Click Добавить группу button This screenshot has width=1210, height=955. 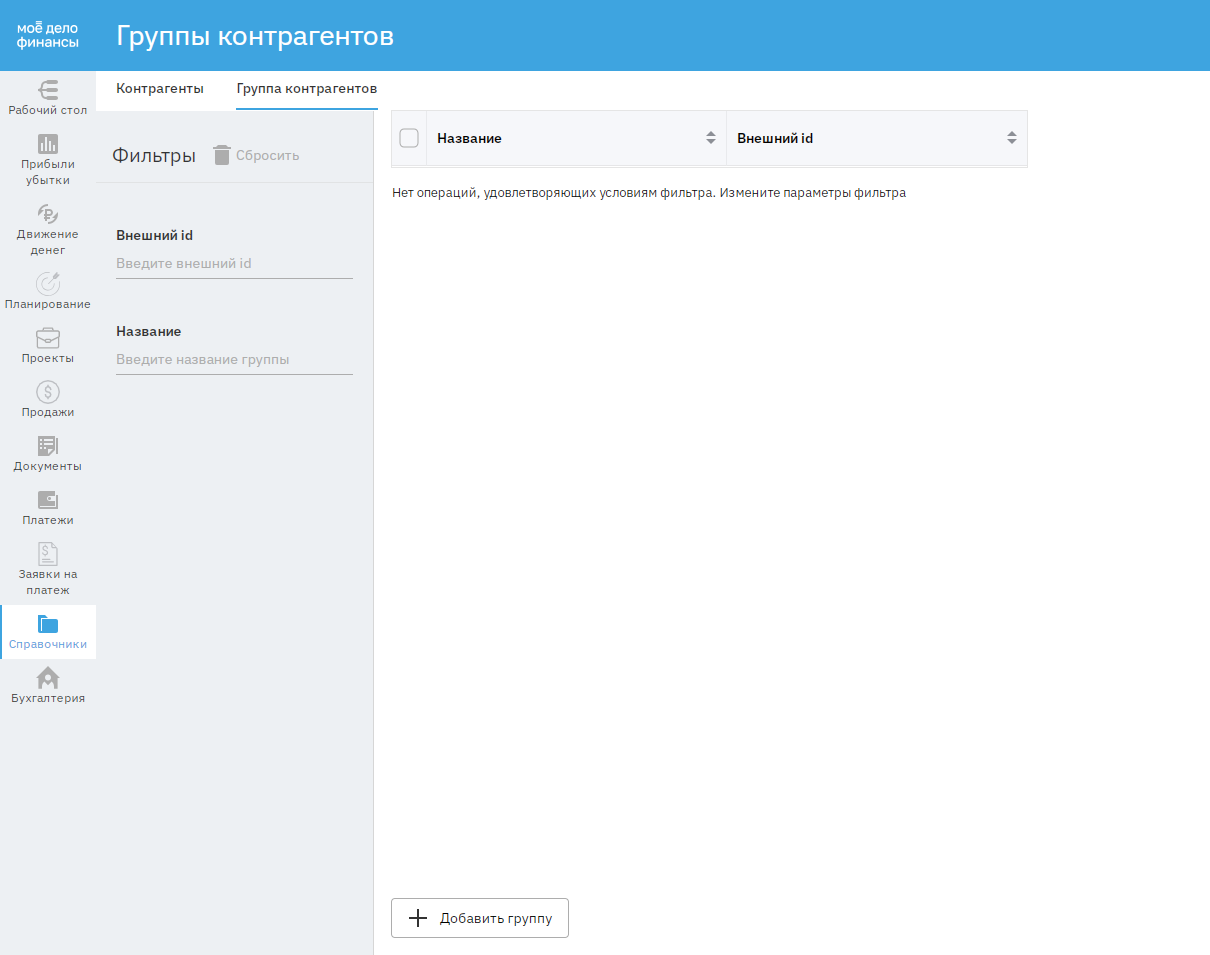coord(480,918)
